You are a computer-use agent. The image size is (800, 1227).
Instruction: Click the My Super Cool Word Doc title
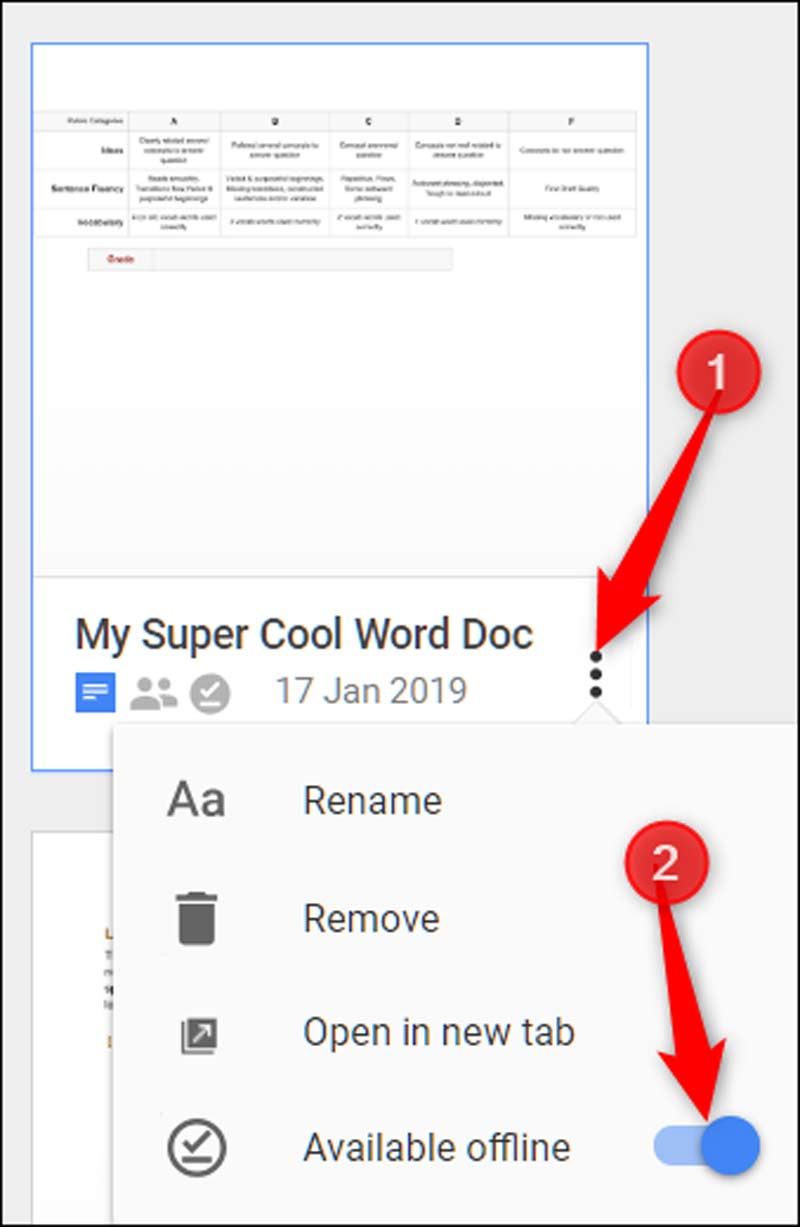click(304, 634)
